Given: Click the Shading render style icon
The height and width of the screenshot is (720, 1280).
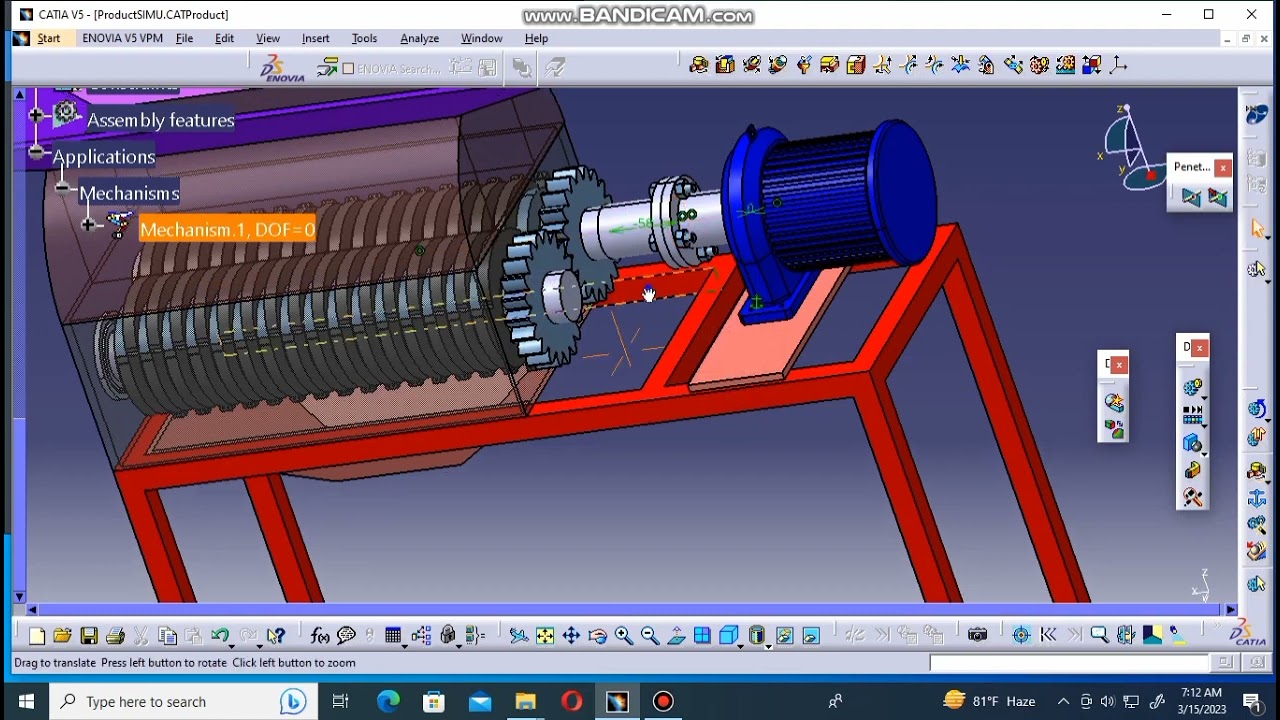Looking at the screenshot, I should pyautogui.click(x=756, y=635).
